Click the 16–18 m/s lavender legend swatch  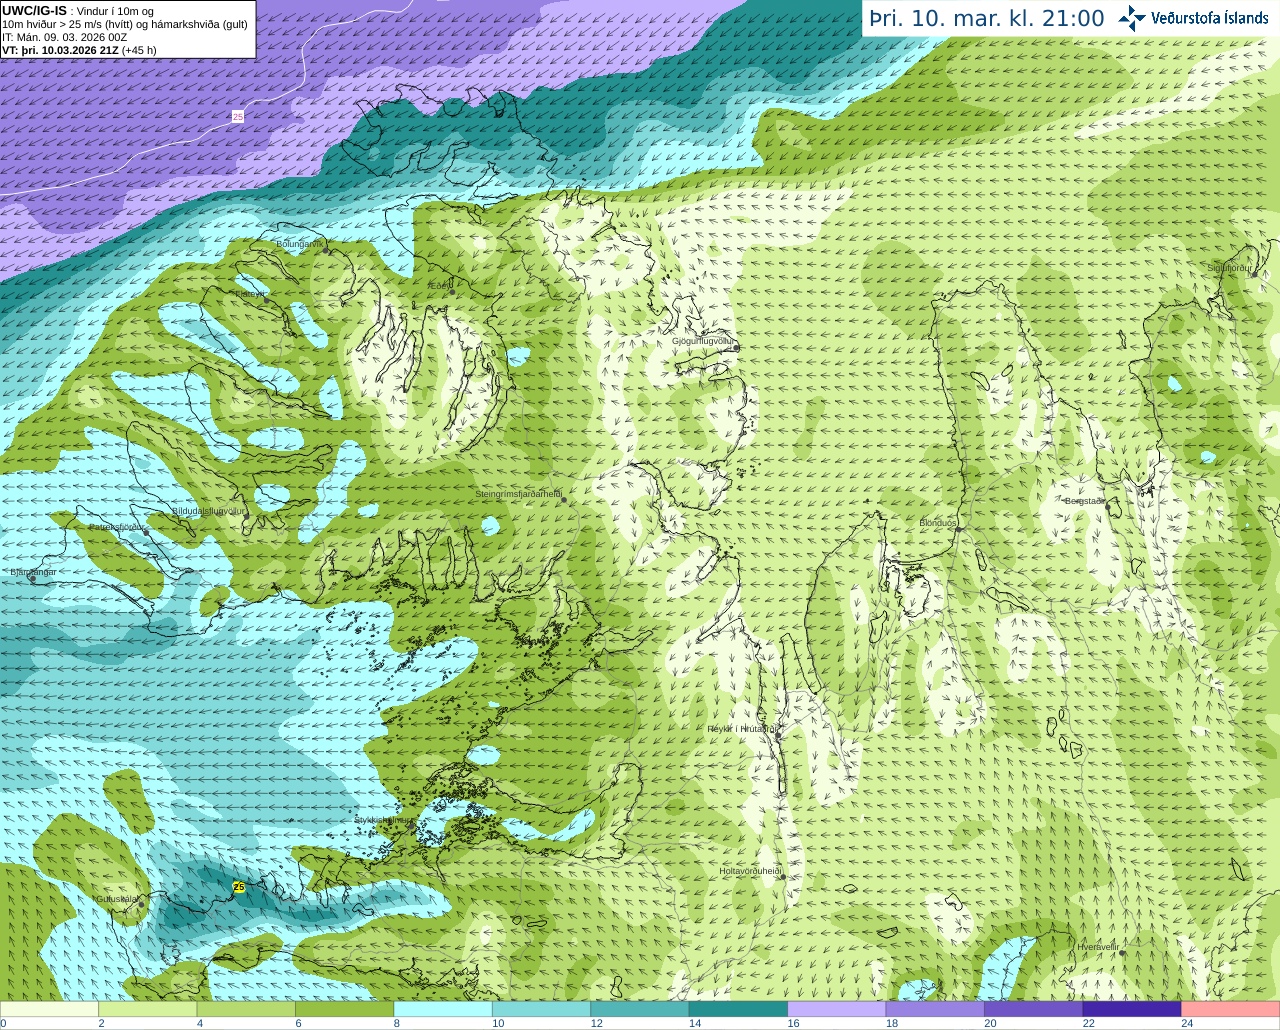[x=837, y=1009]
